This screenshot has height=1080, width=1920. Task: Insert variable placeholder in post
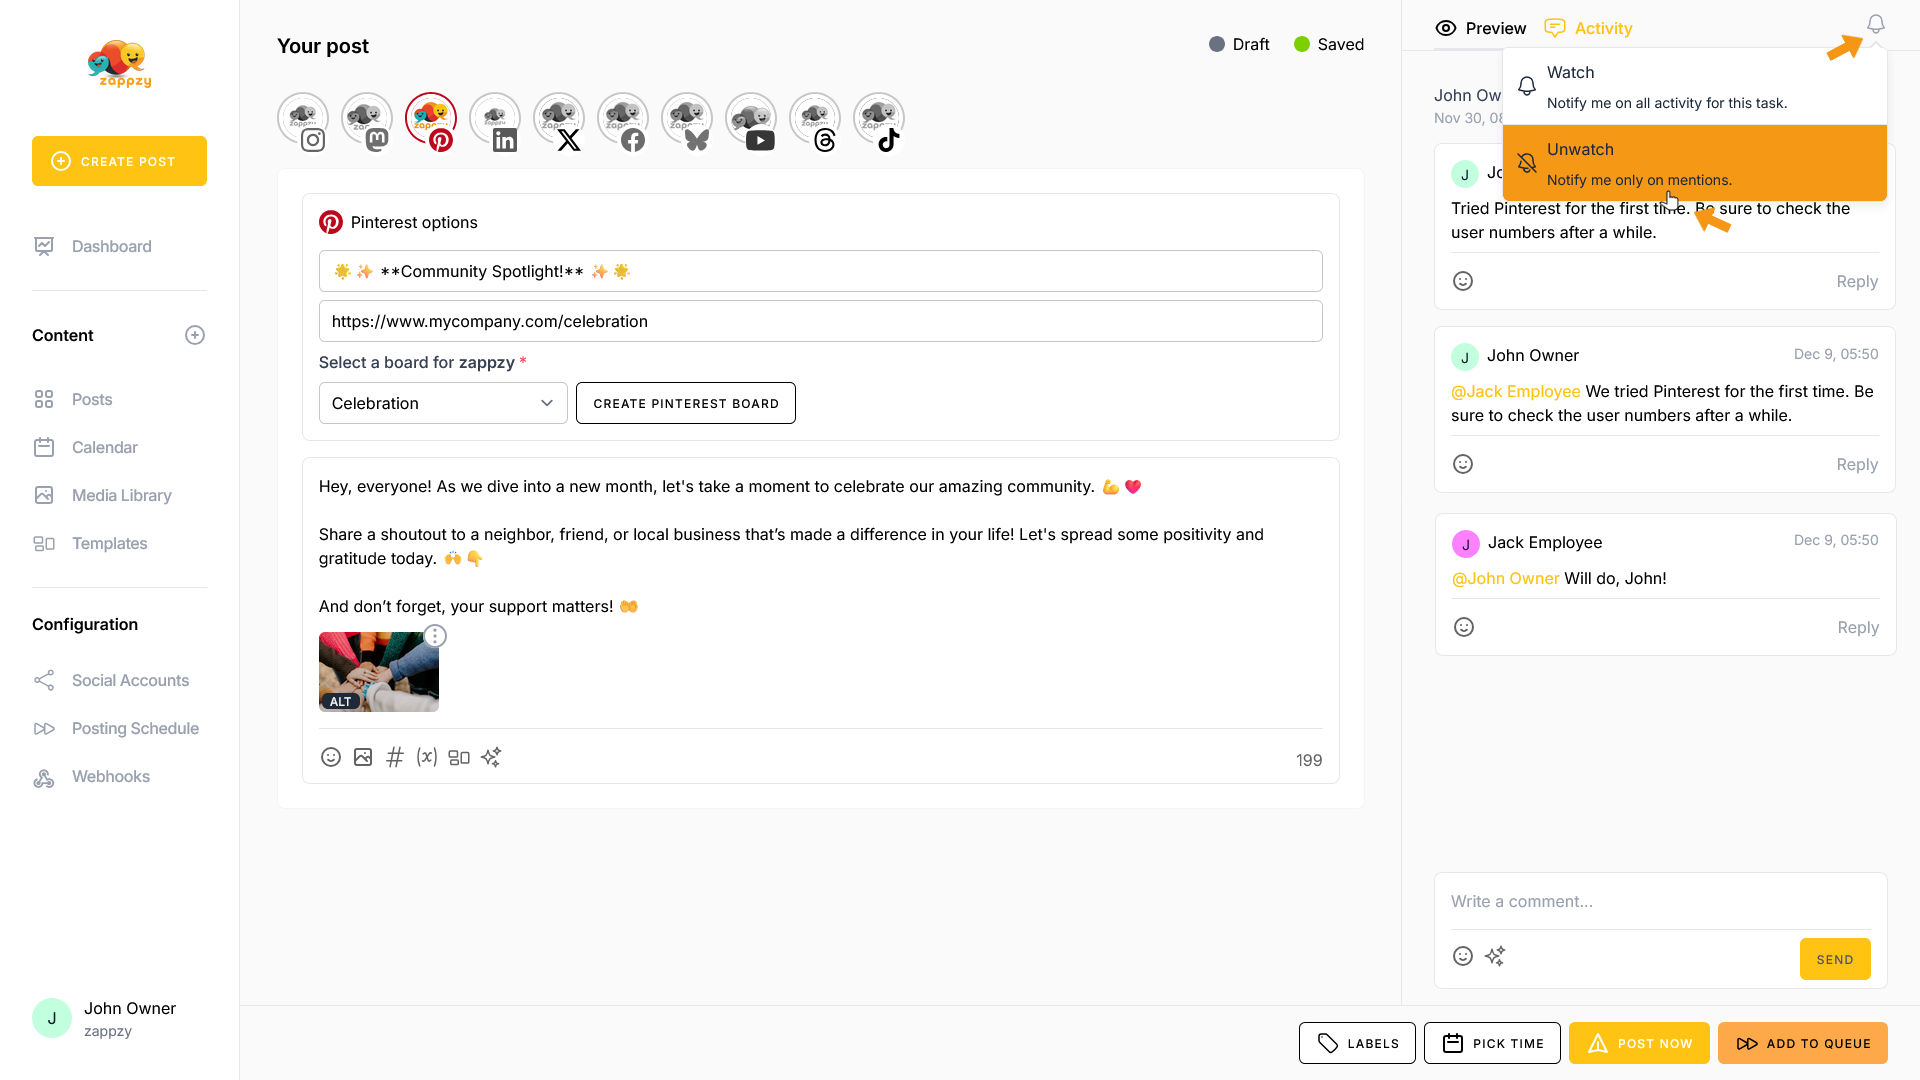point(427,758)
